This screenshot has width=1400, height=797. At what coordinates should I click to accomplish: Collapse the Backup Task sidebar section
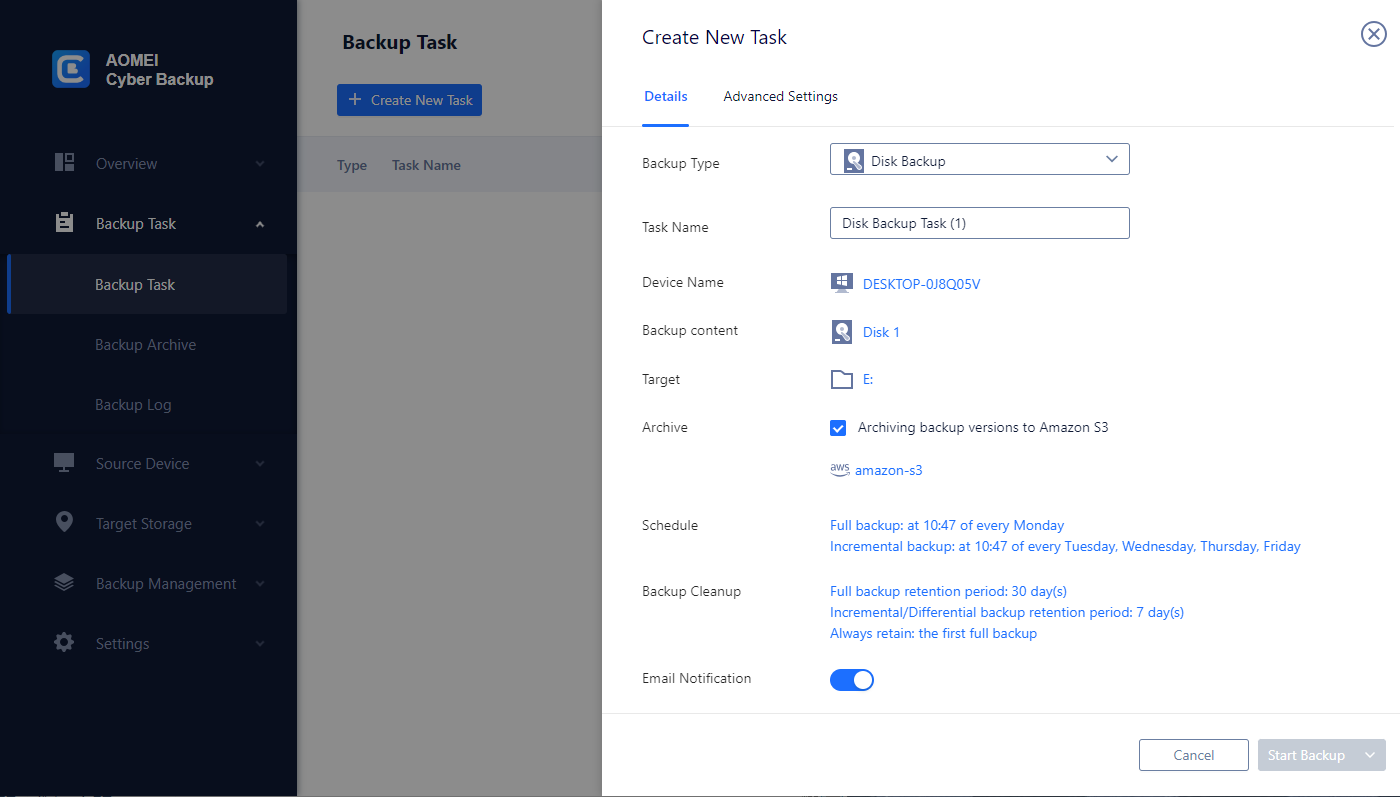coord(260,224)
